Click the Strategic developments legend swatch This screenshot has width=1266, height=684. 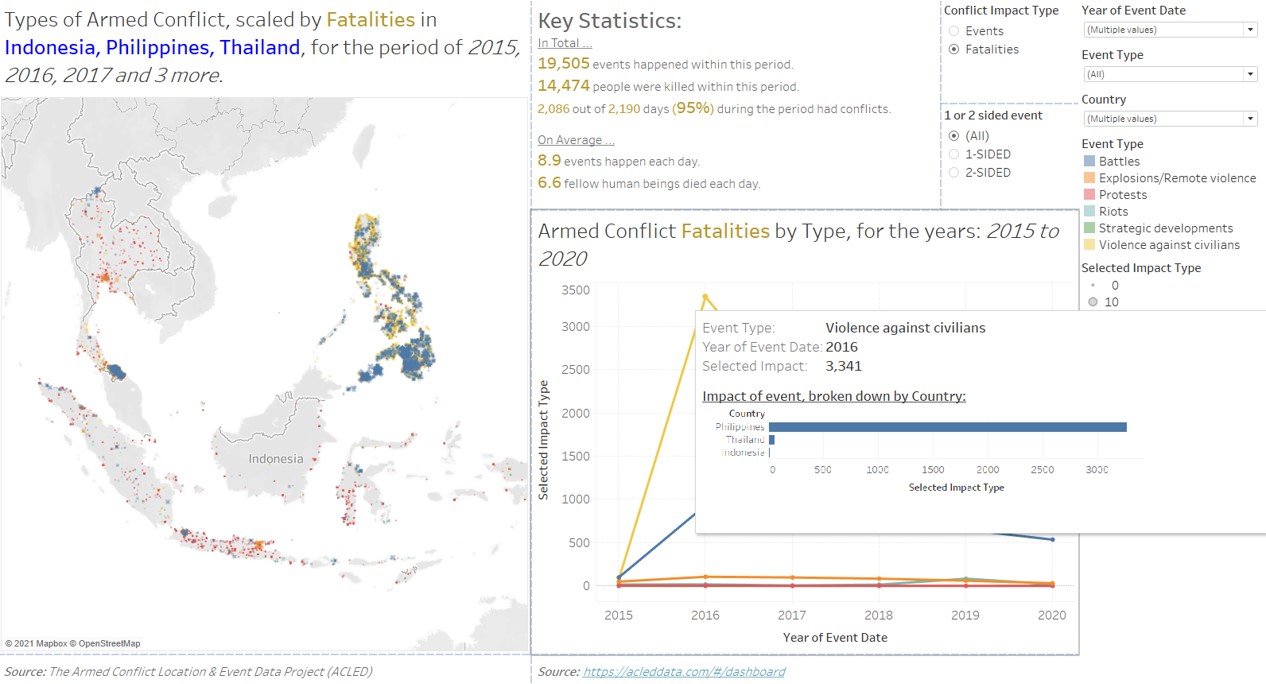pyautogui.click(x=1089, y=228)
